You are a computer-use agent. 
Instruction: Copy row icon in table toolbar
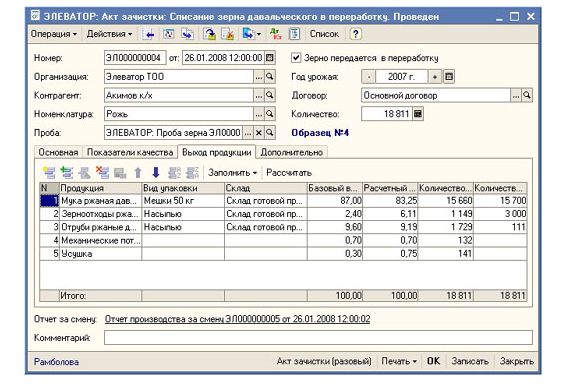(x=67, y=173)
